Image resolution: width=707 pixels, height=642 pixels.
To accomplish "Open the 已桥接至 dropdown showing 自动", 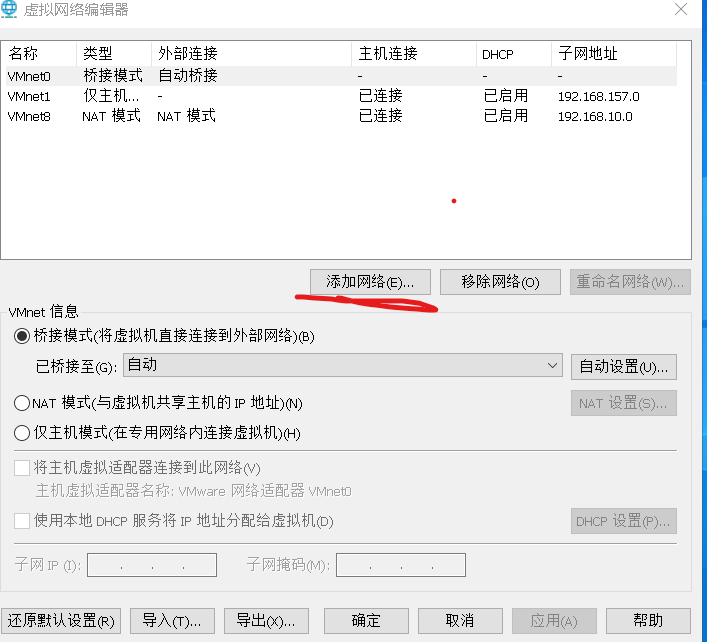I will (x=343, y=365).
